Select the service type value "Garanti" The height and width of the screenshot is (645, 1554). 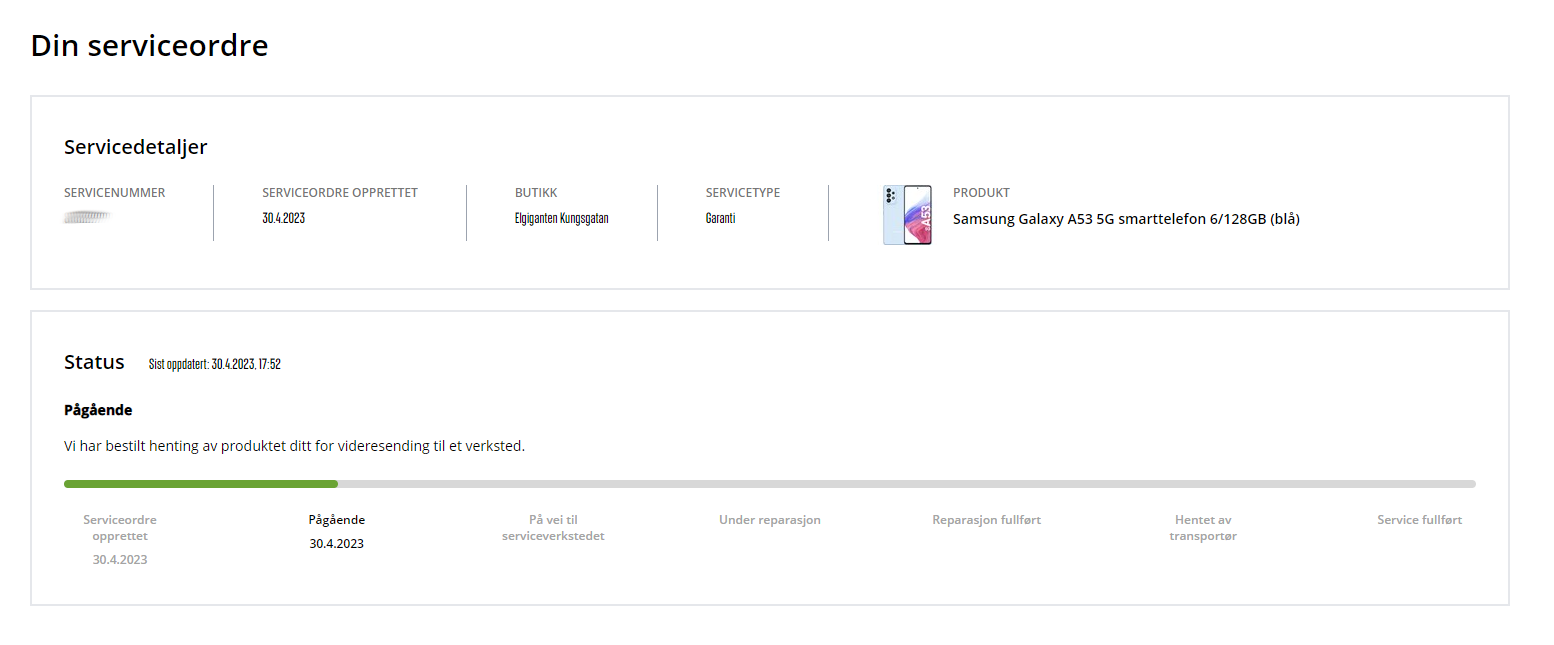[x=721, y=218]
